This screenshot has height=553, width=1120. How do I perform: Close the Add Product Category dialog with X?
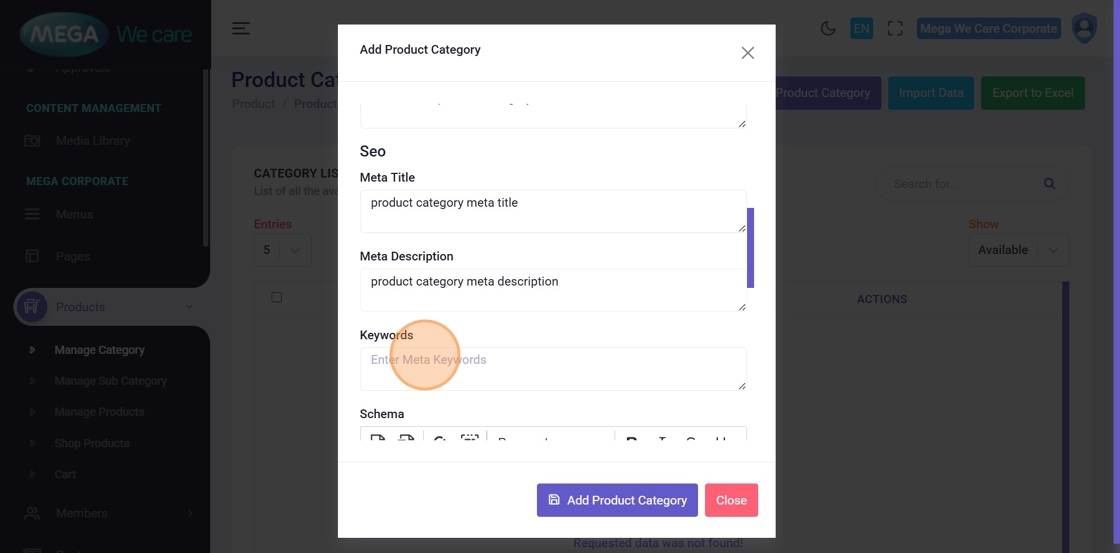point(747,53)
